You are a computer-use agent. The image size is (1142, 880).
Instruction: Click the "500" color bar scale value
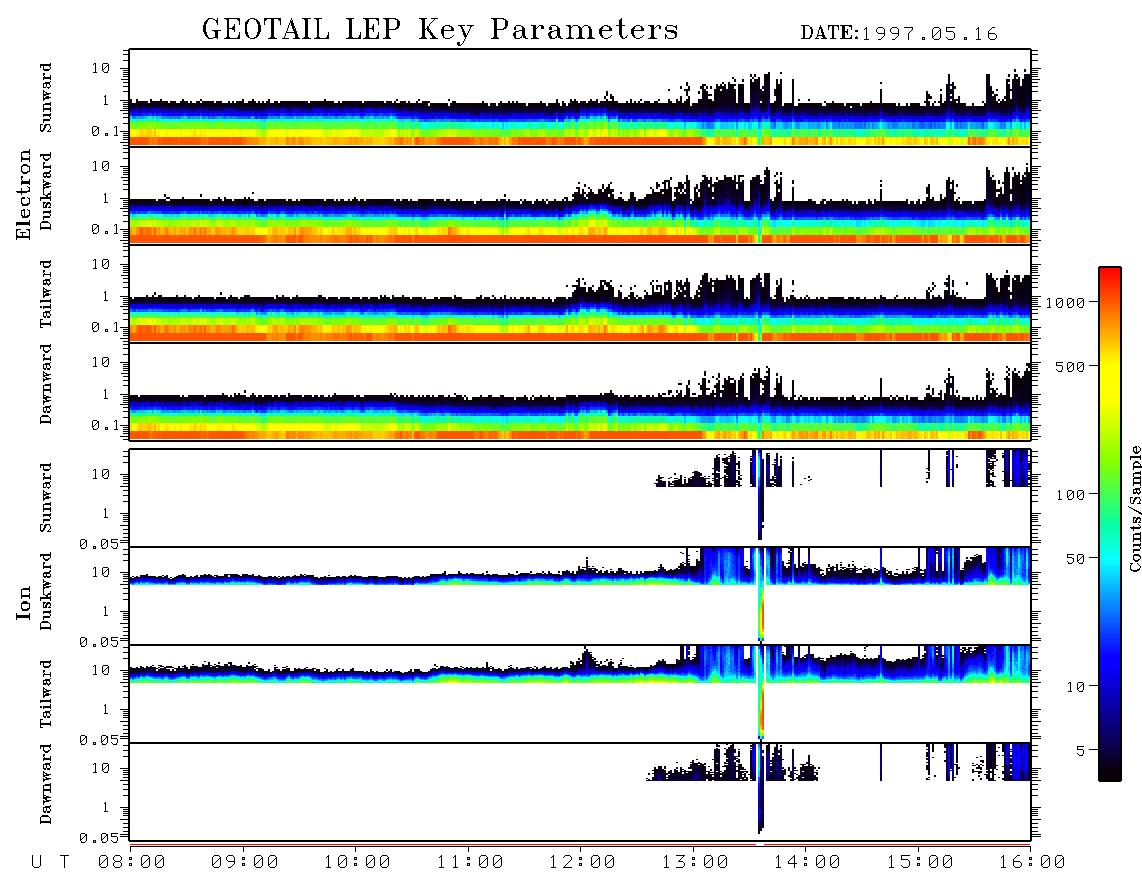[1070, 366]
